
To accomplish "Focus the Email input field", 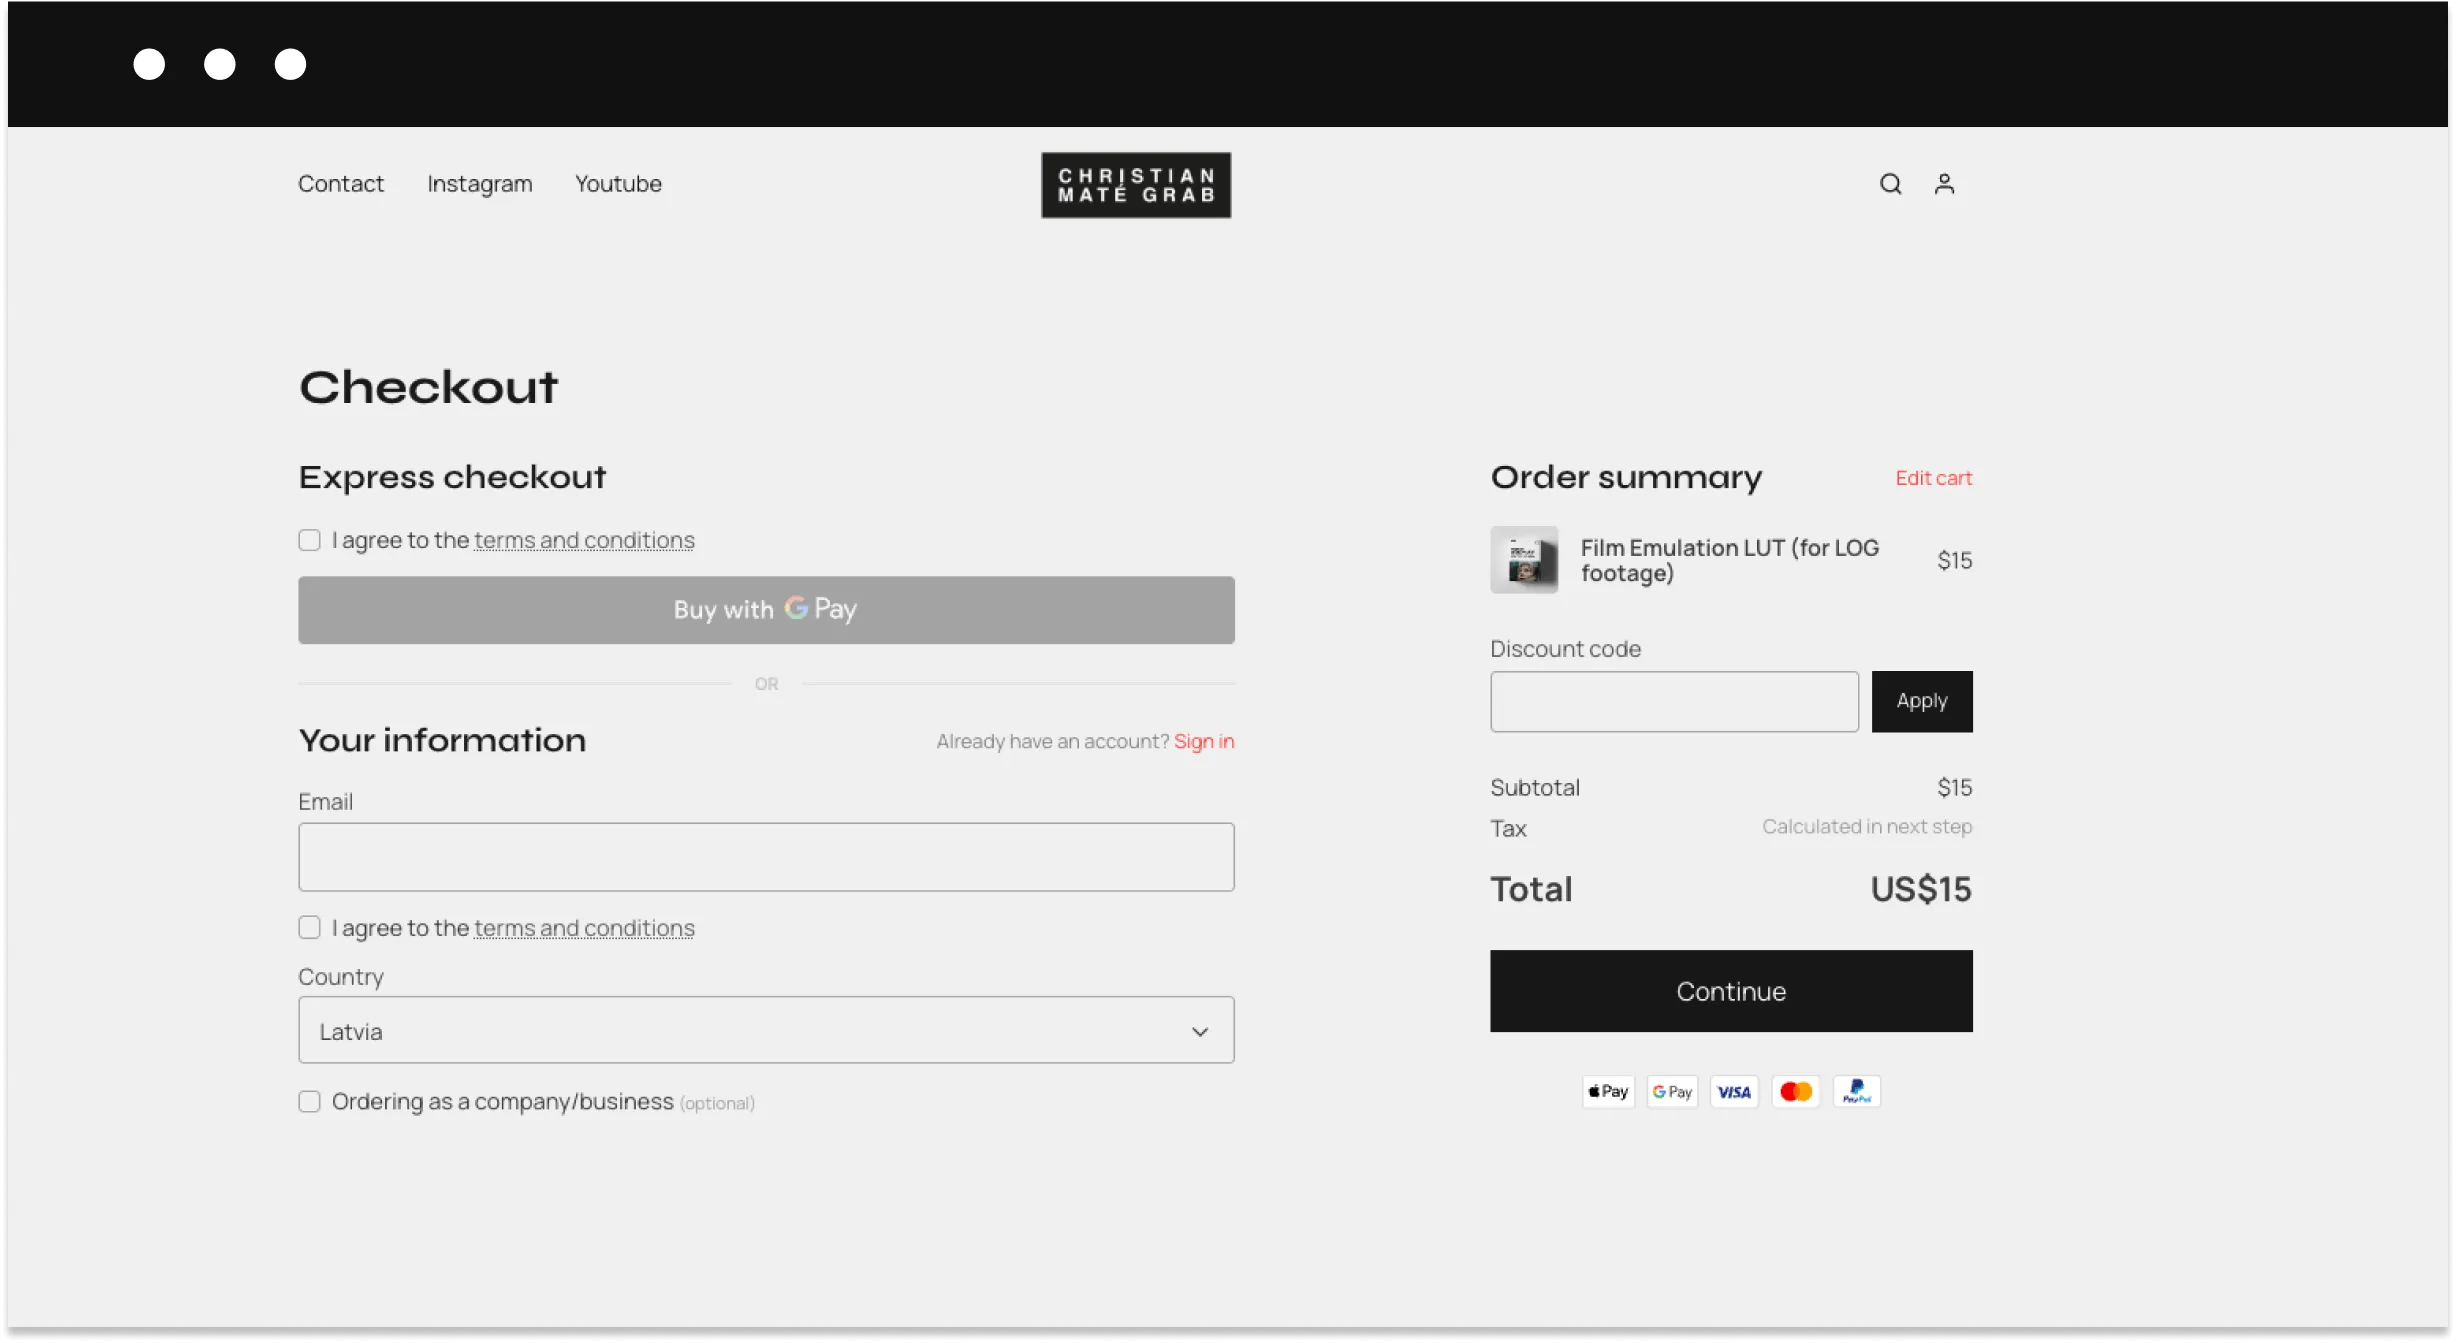I will coord(766,857).
